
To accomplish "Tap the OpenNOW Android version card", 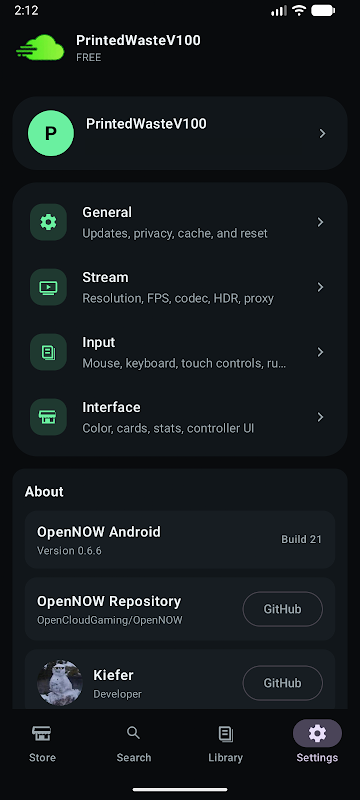I will tap(180, 539).
